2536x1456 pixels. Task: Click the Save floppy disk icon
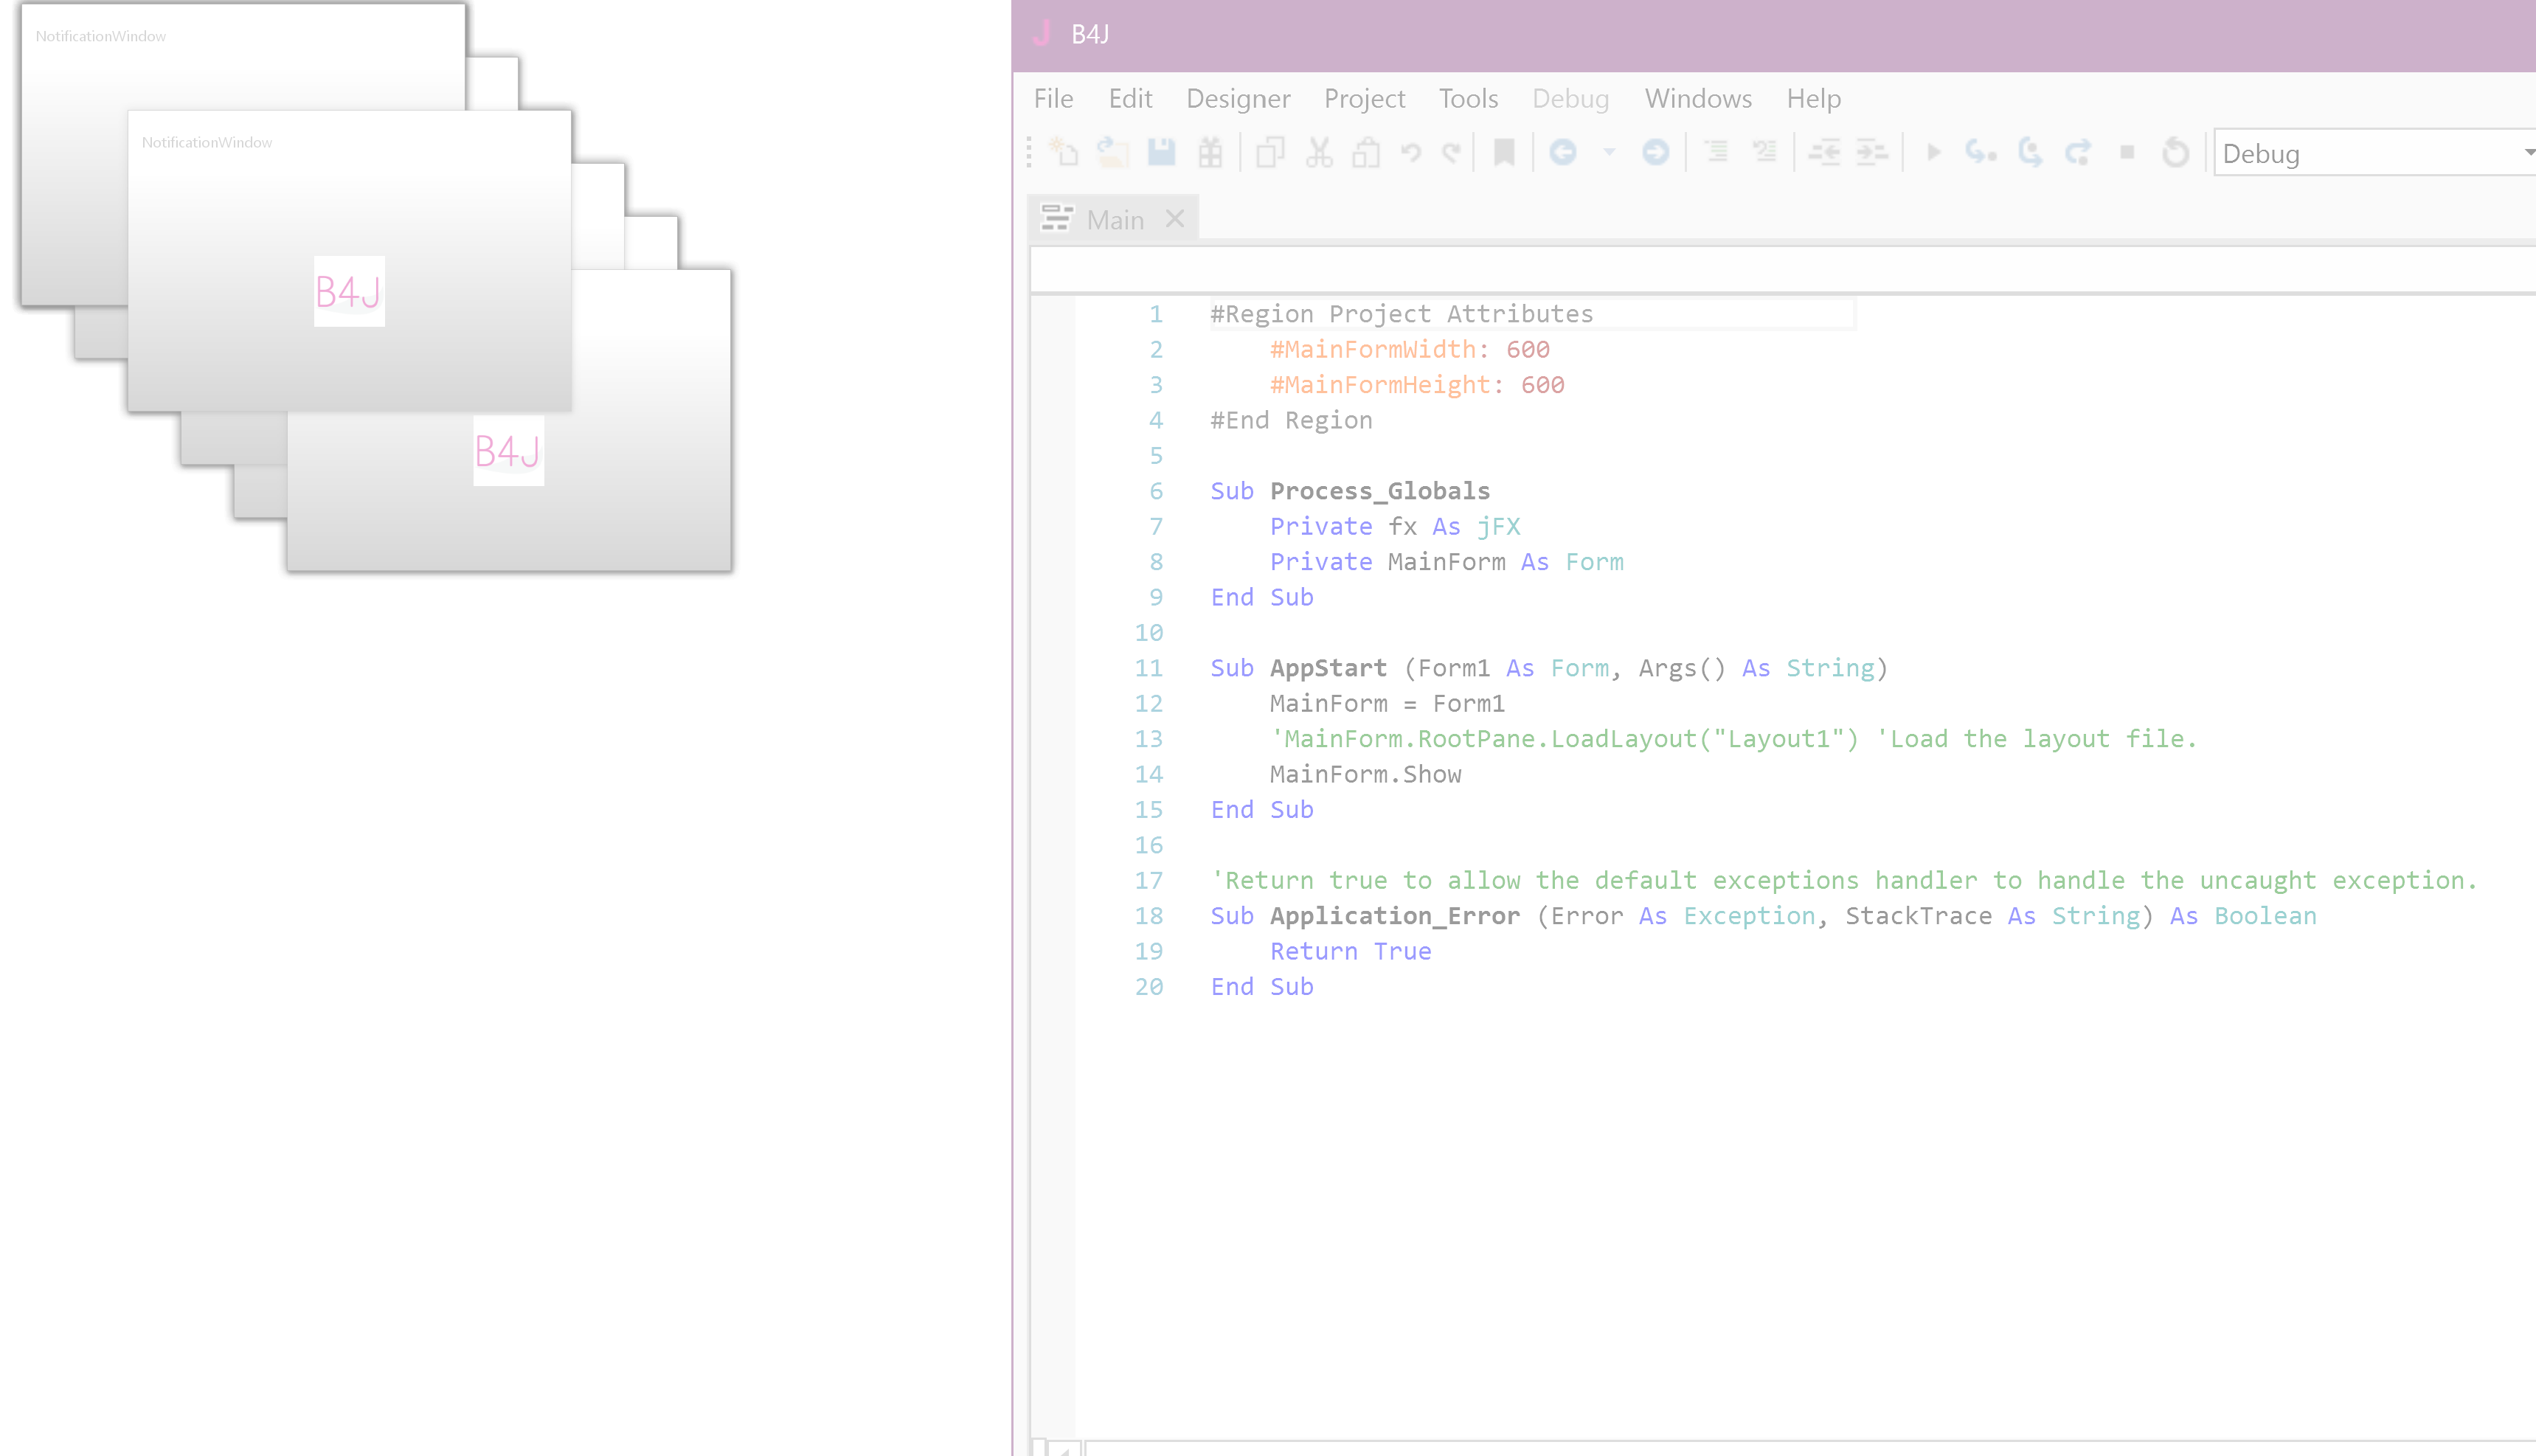[1161, 153]
